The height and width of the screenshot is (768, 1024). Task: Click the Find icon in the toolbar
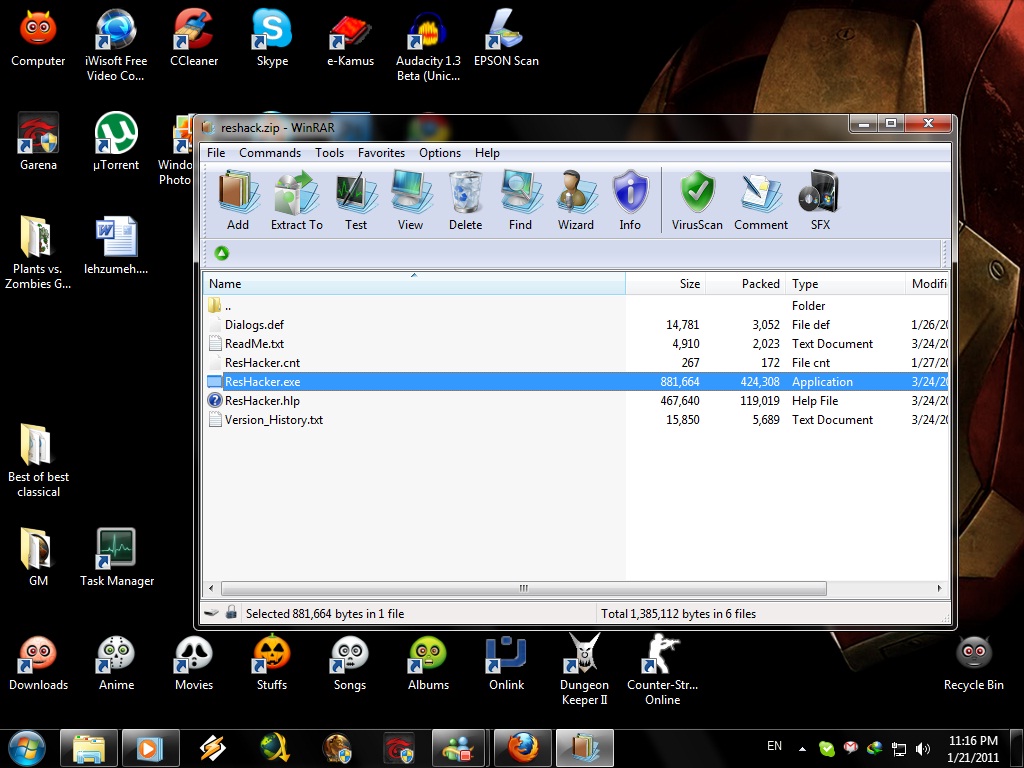point(520,201)
